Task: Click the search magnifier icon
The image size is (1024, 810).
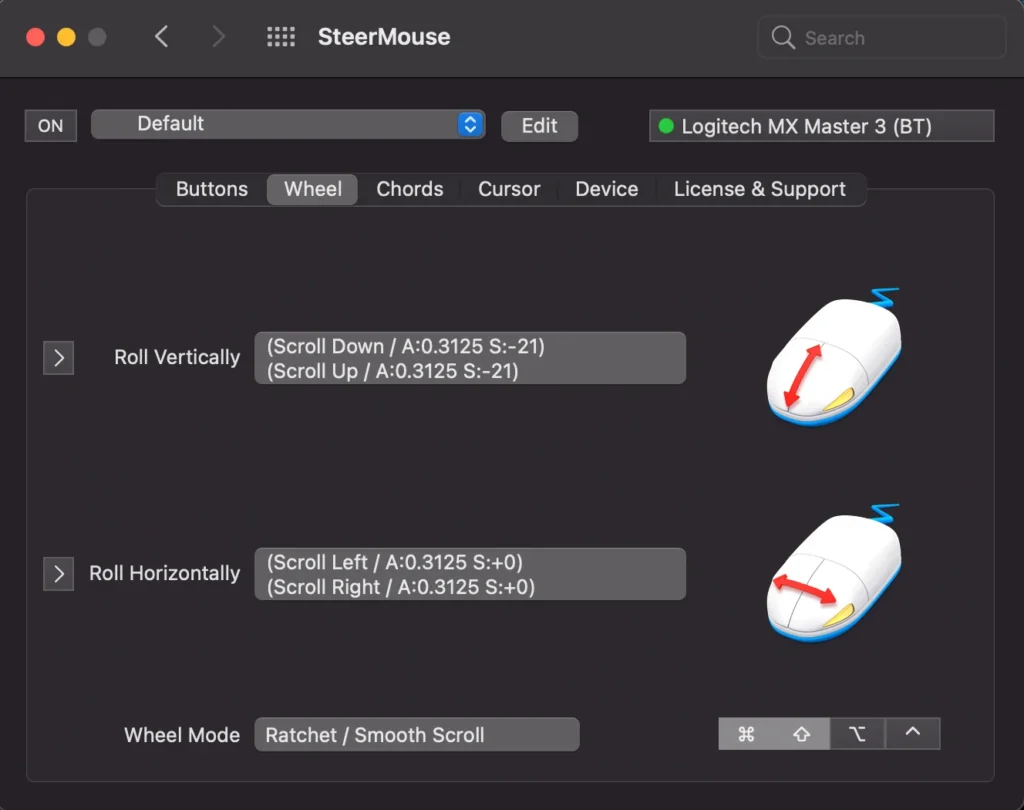Action: point(783,38)
